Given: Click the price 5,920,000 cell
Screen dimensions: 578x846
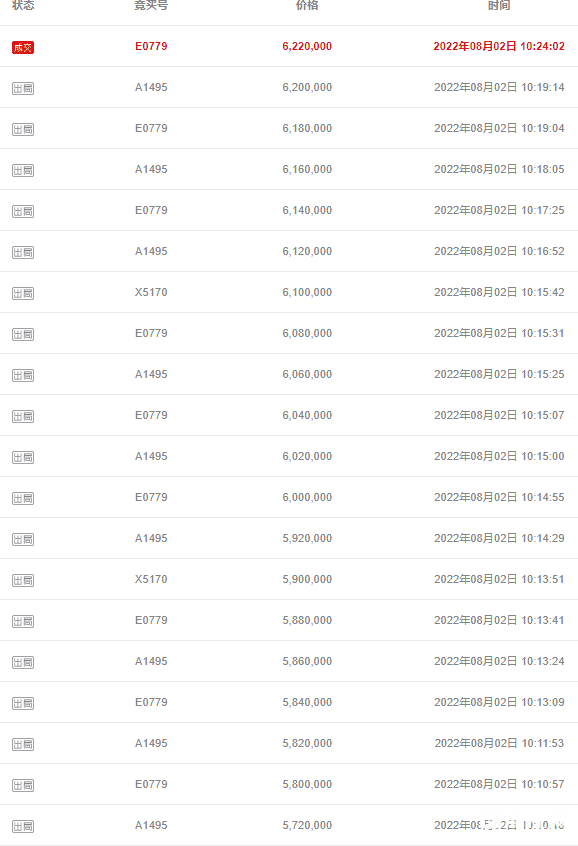Looking at the screenshot, I should click(307, 538).
